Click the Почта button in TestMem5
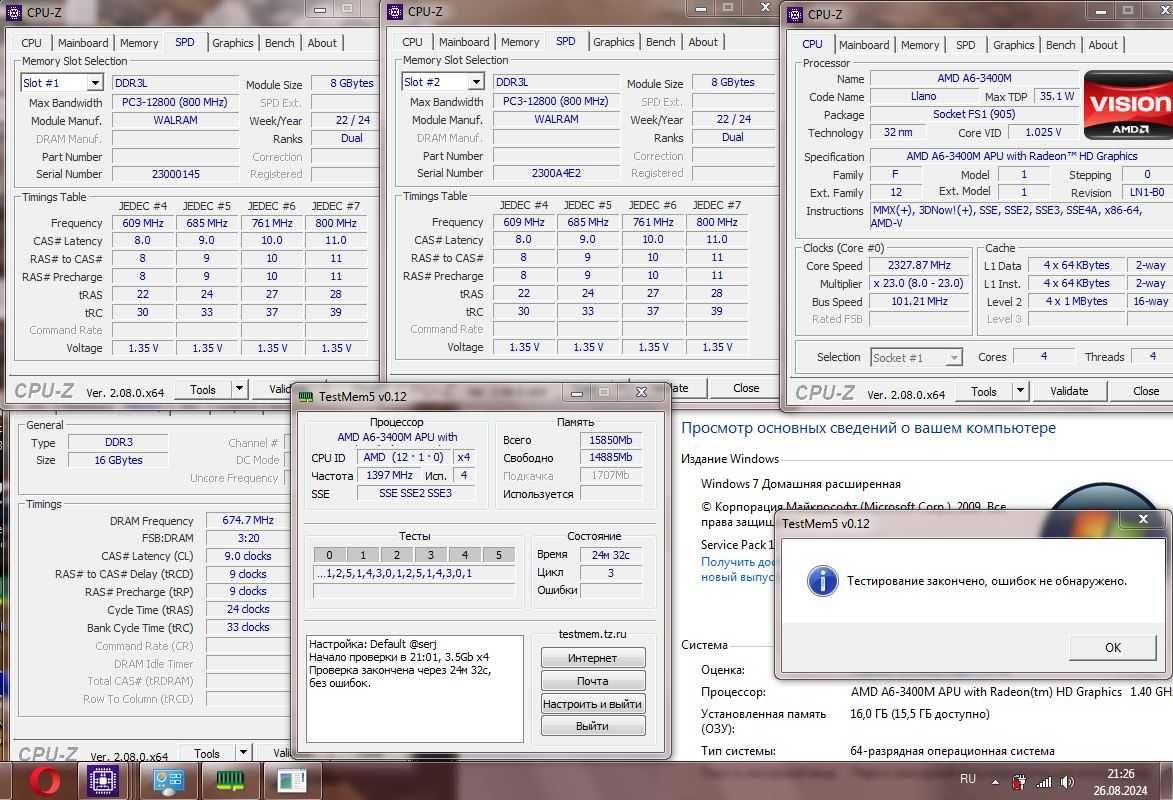Screen dimensions: 1173x800 click(x=592, y=681)
